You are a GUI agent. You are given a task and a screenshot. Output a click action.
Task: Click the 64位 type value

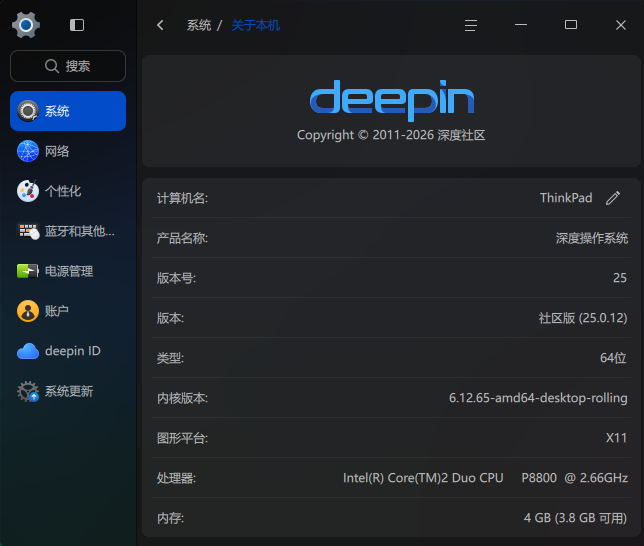pyautogui.click(x=613, y=358)
